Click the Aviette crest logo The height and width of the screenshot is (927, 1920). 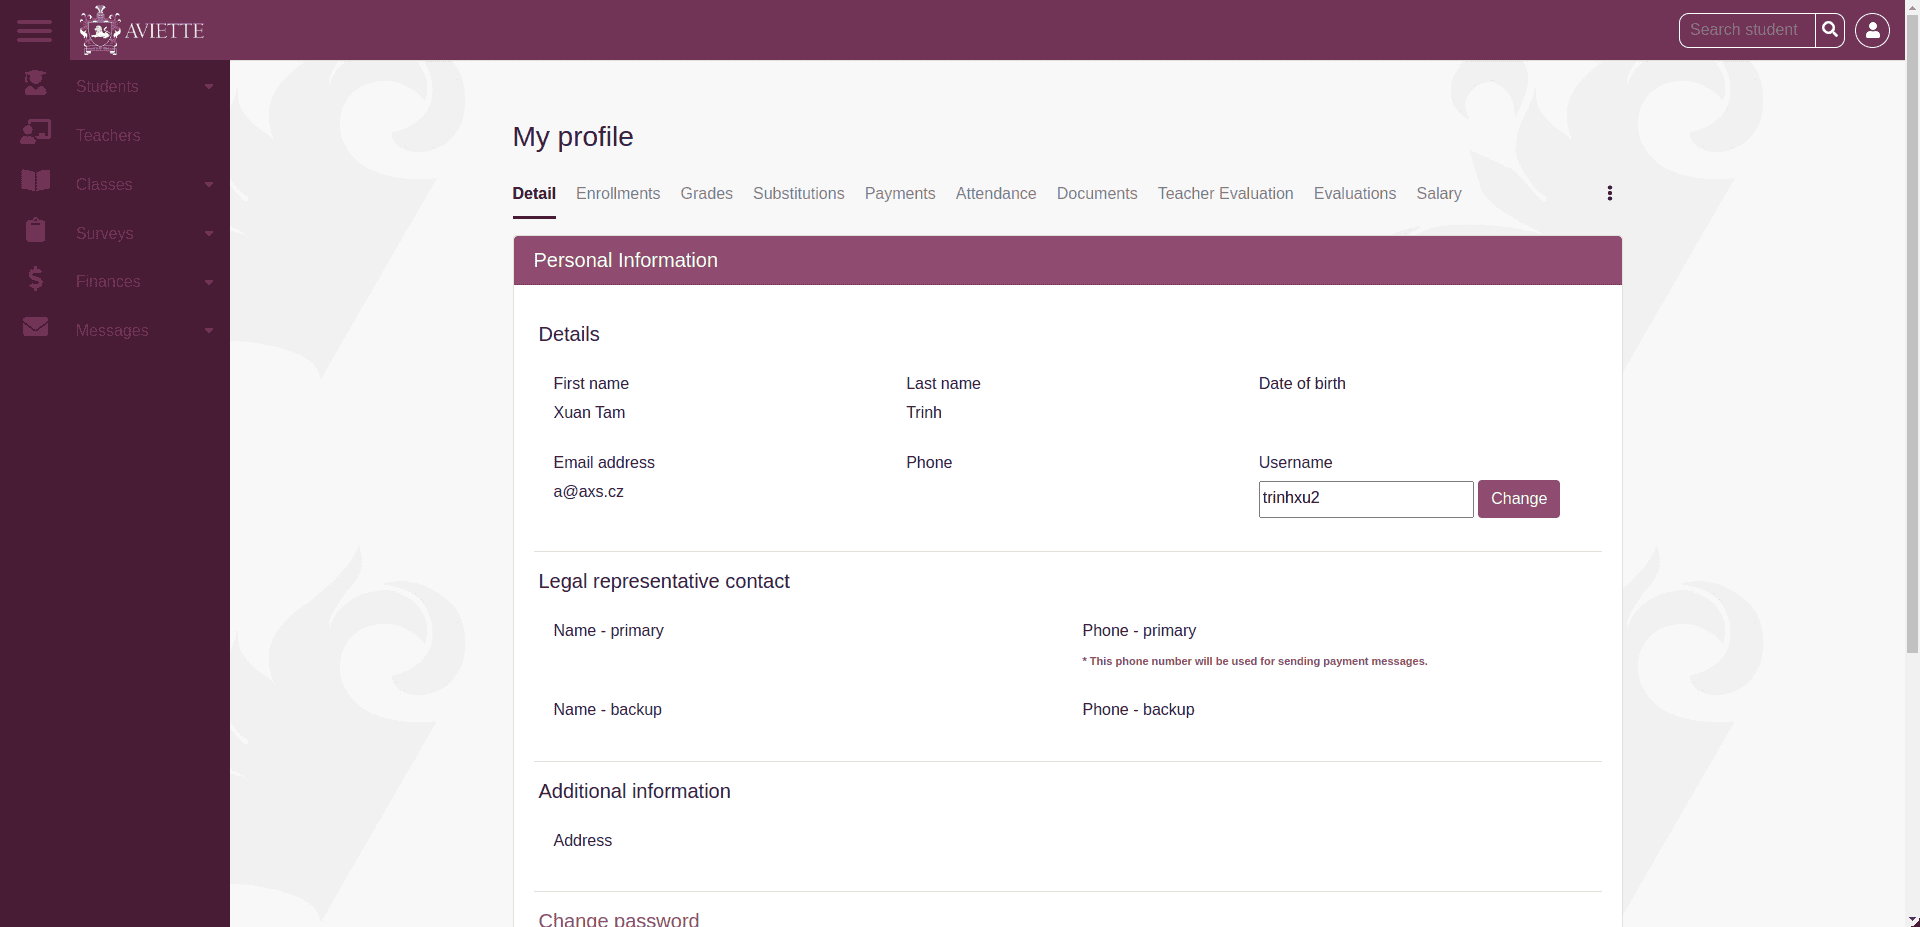99,30
